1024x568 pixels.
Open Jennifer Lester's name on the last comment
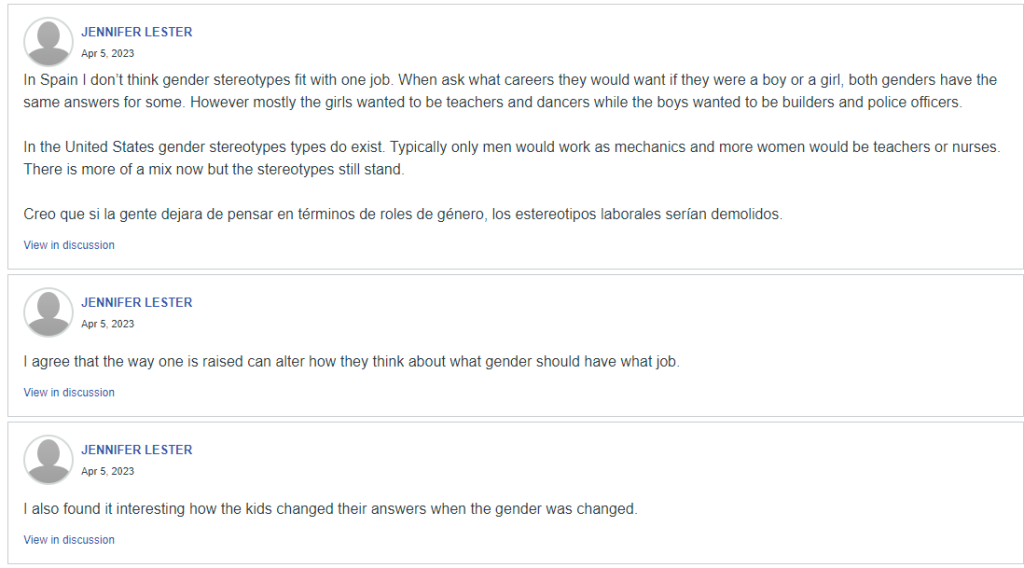[136, 450]
